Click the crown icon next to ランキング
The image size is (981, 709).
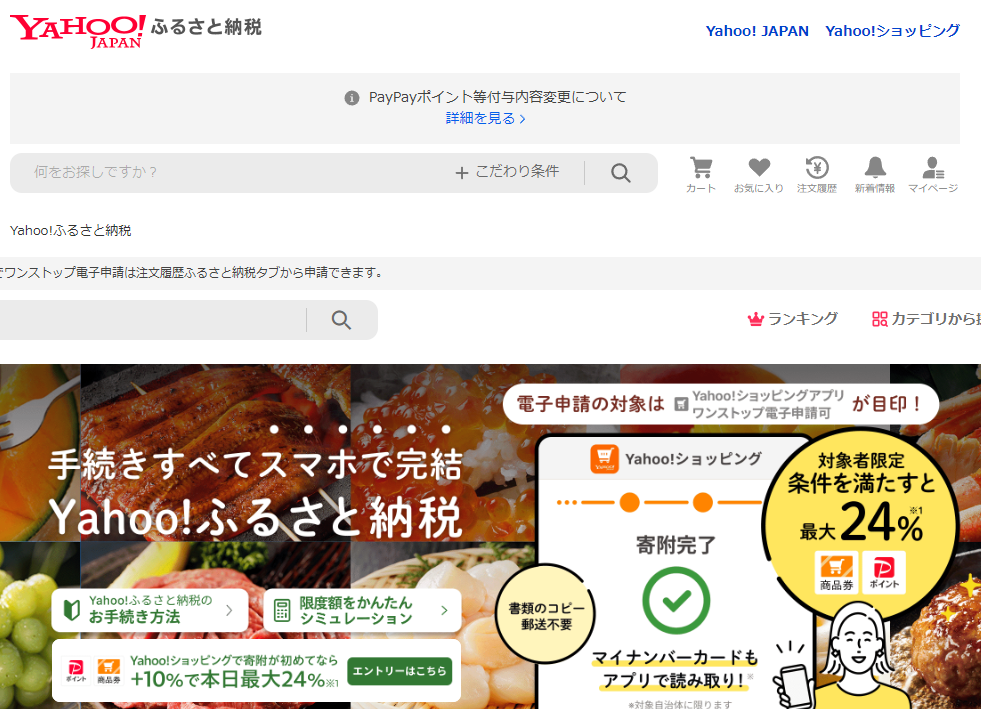[x=756, y=320]
